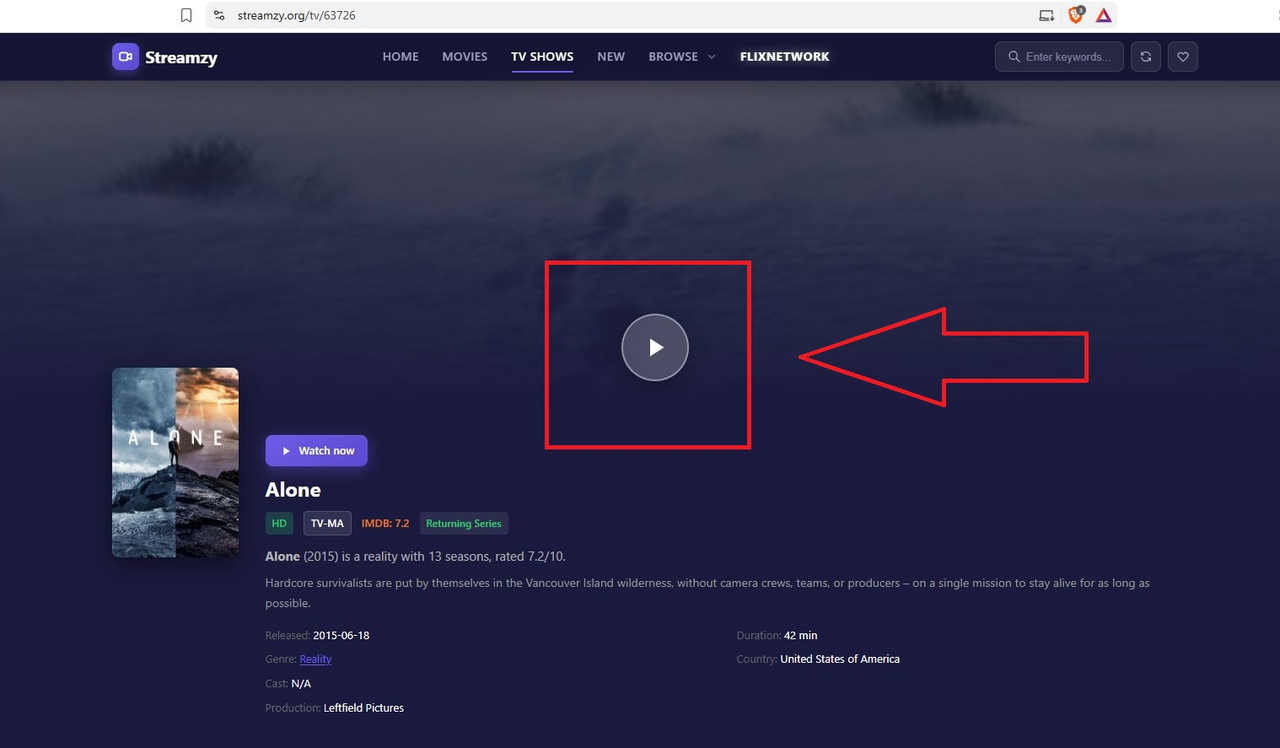The height and width of the screenshot is (748, 1280).
Task: Play the video with the center play button
Action: coord(655,347)
